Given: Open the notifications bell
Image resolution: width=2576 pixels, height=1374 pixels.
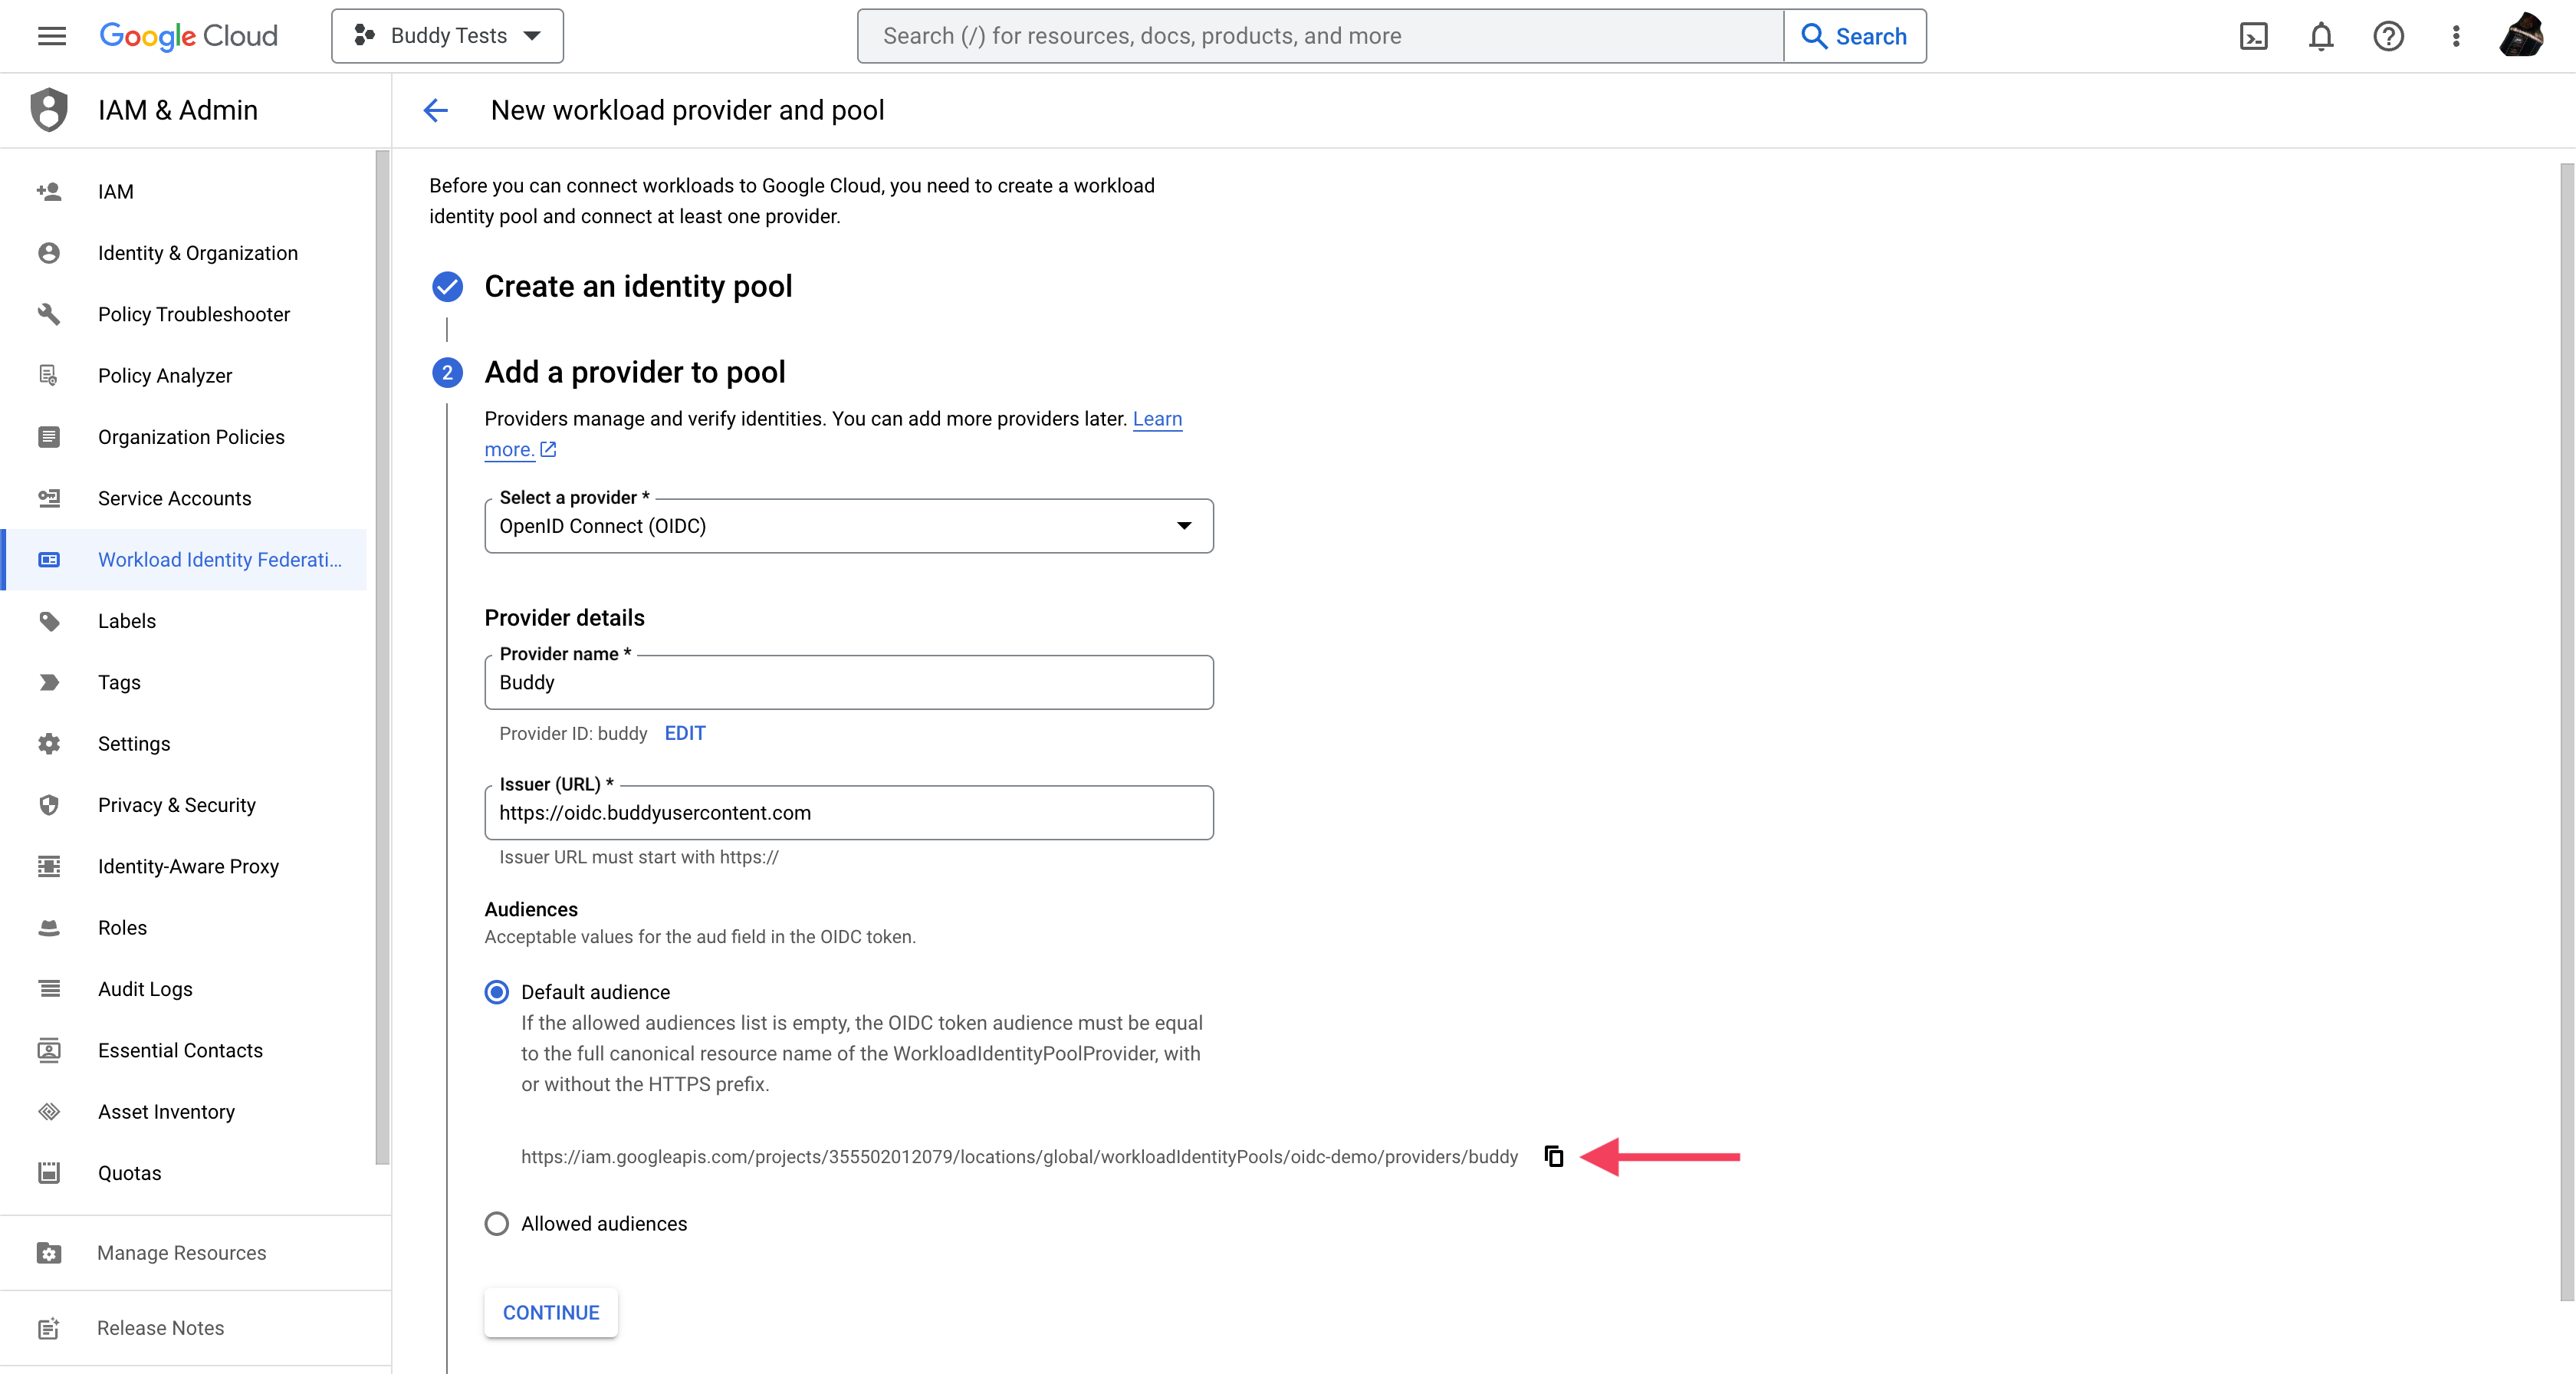Looking at the screenshot, I should (2321, 37).
